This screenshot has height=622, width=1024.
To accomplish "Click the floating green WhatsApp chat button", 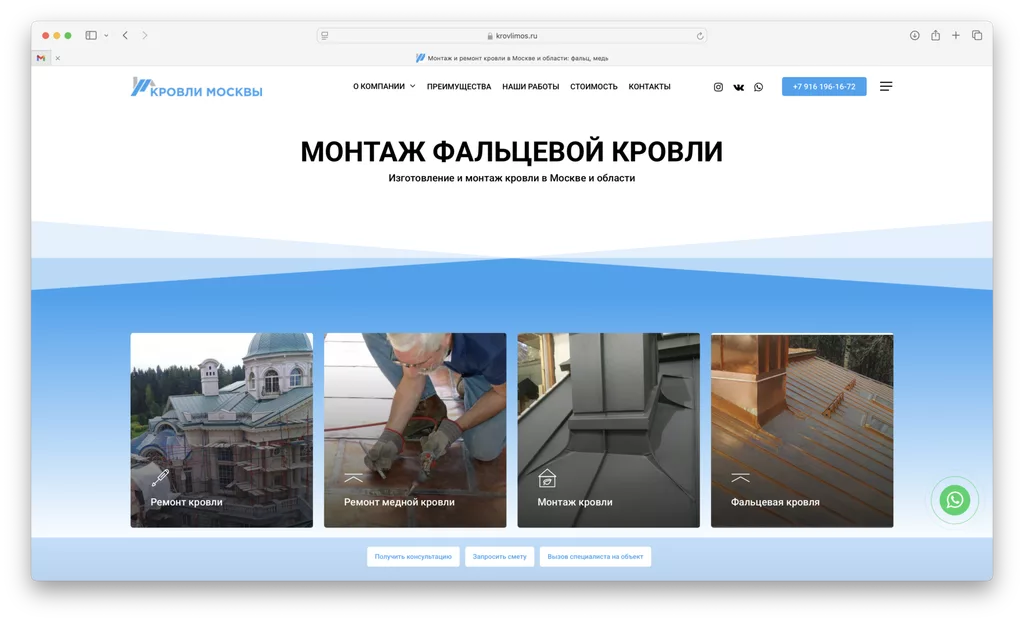I will [954, 500].
